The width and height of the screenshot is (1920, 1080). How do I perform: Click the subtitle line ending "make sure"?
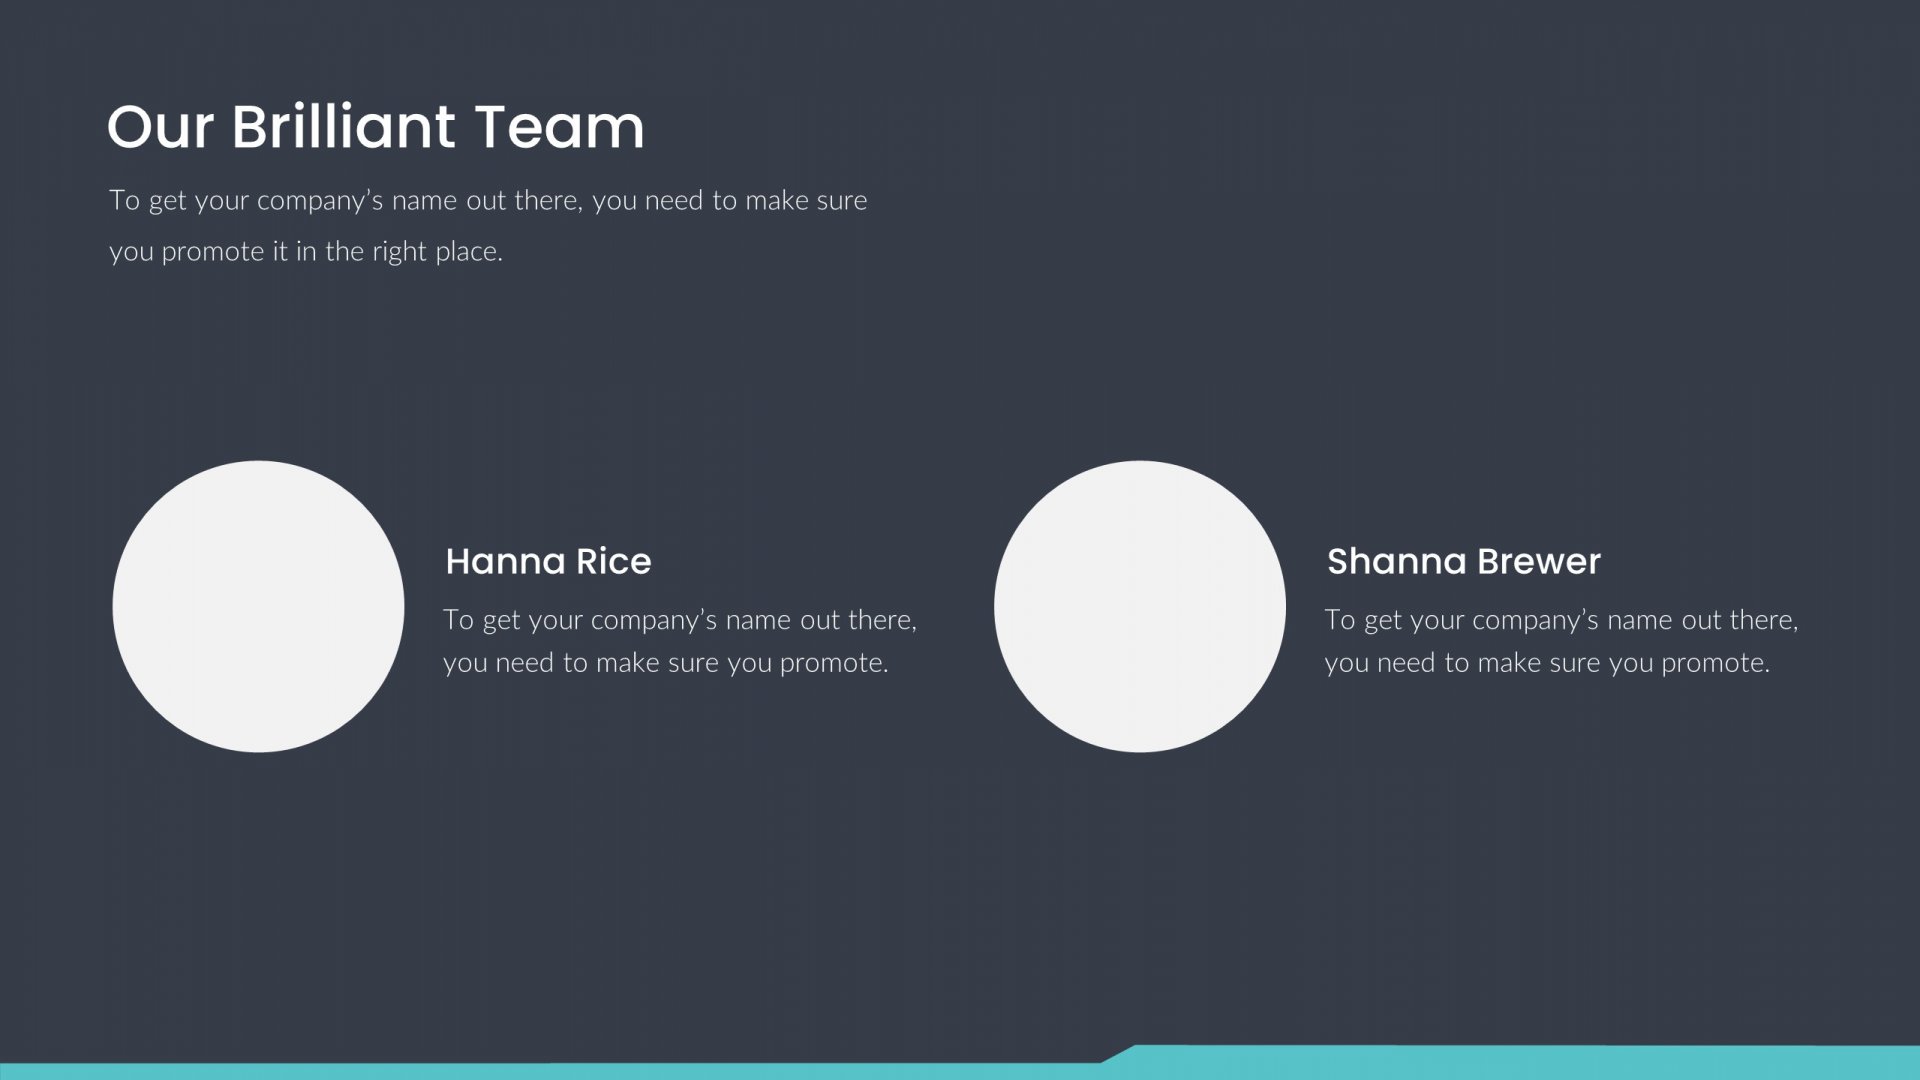tap(488, 200)
